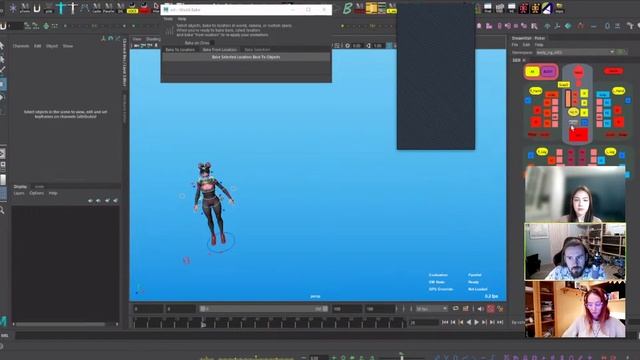
Task: Go to start of playback range
Action: [445, 322]
